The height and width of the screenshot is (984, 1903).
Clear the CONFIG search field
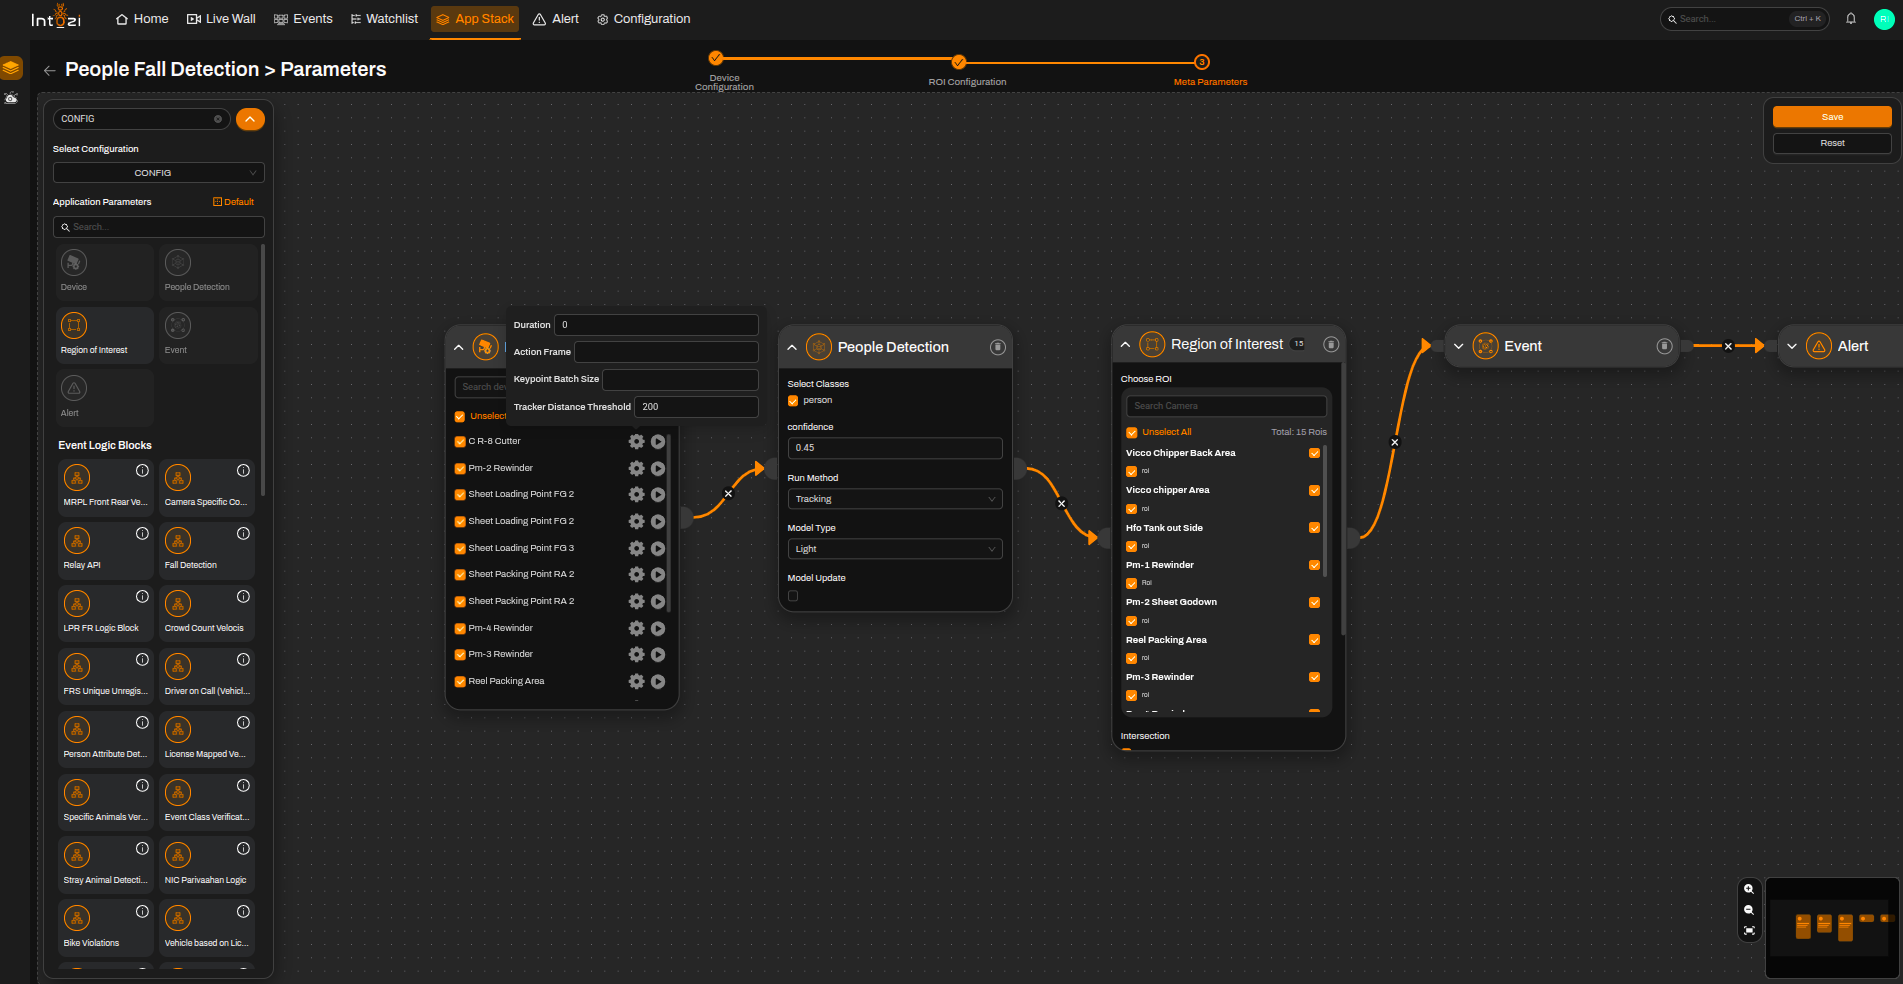[218, 119]
